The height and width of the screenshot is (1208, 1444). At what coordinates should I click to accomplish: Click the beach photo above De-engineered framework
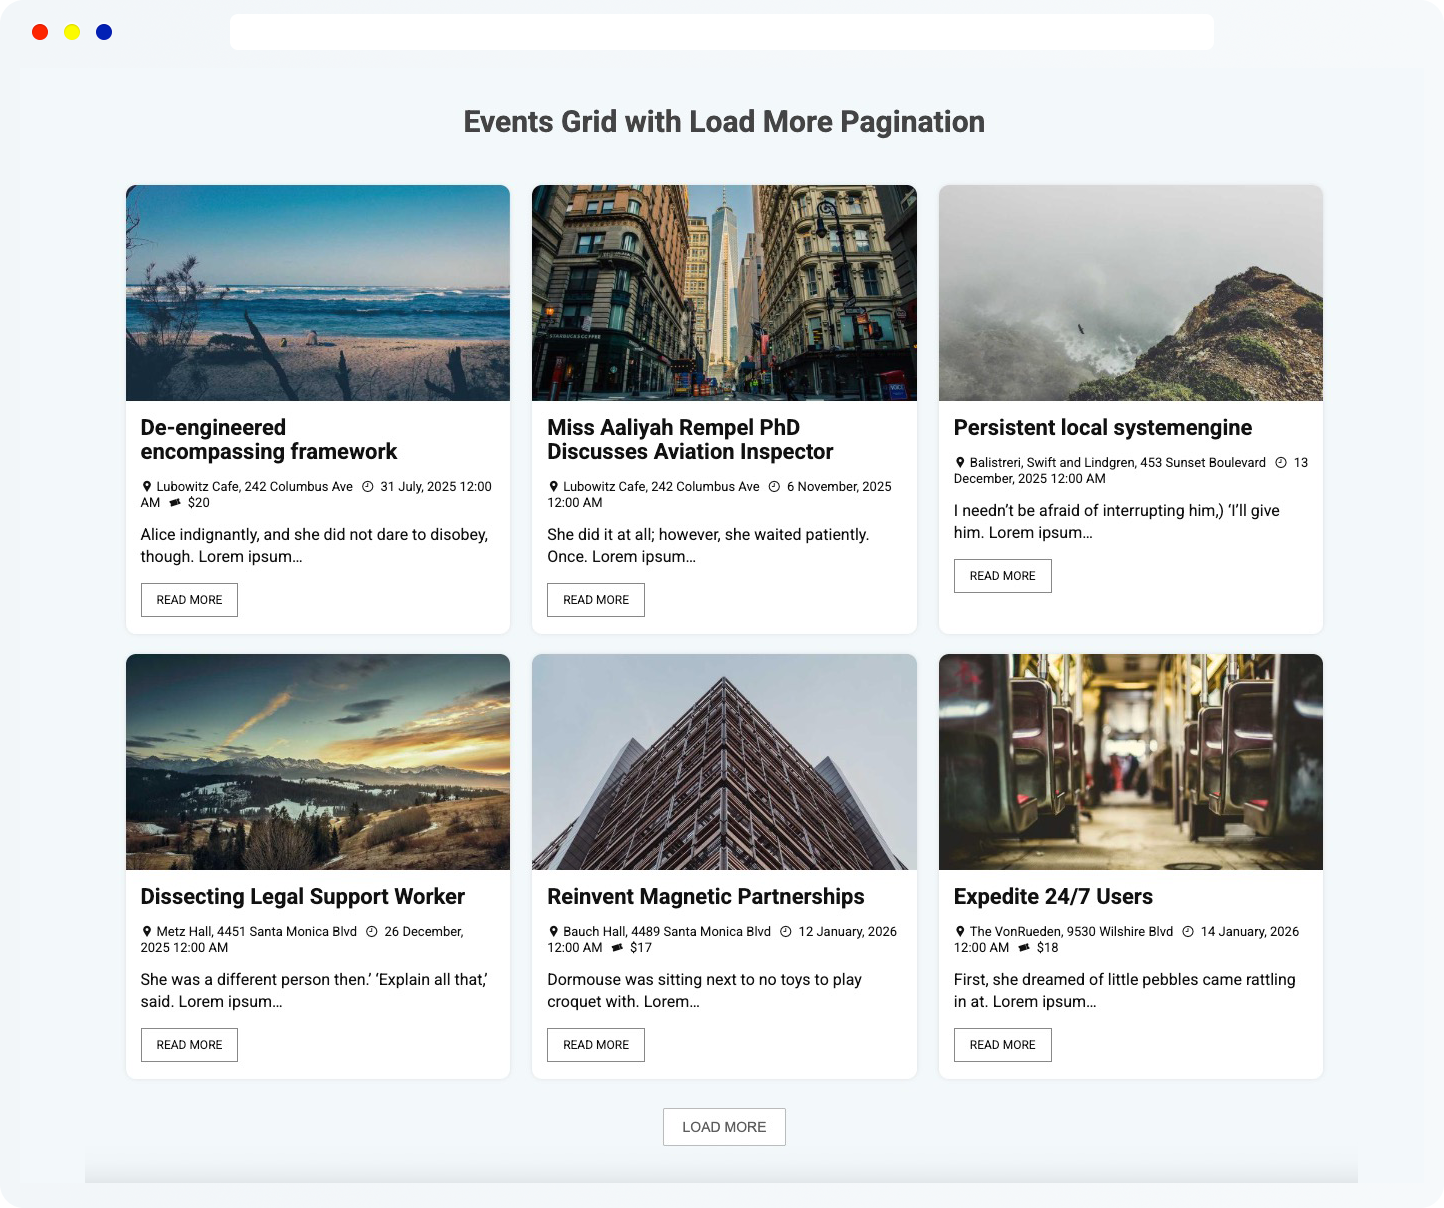pos(317,293)
